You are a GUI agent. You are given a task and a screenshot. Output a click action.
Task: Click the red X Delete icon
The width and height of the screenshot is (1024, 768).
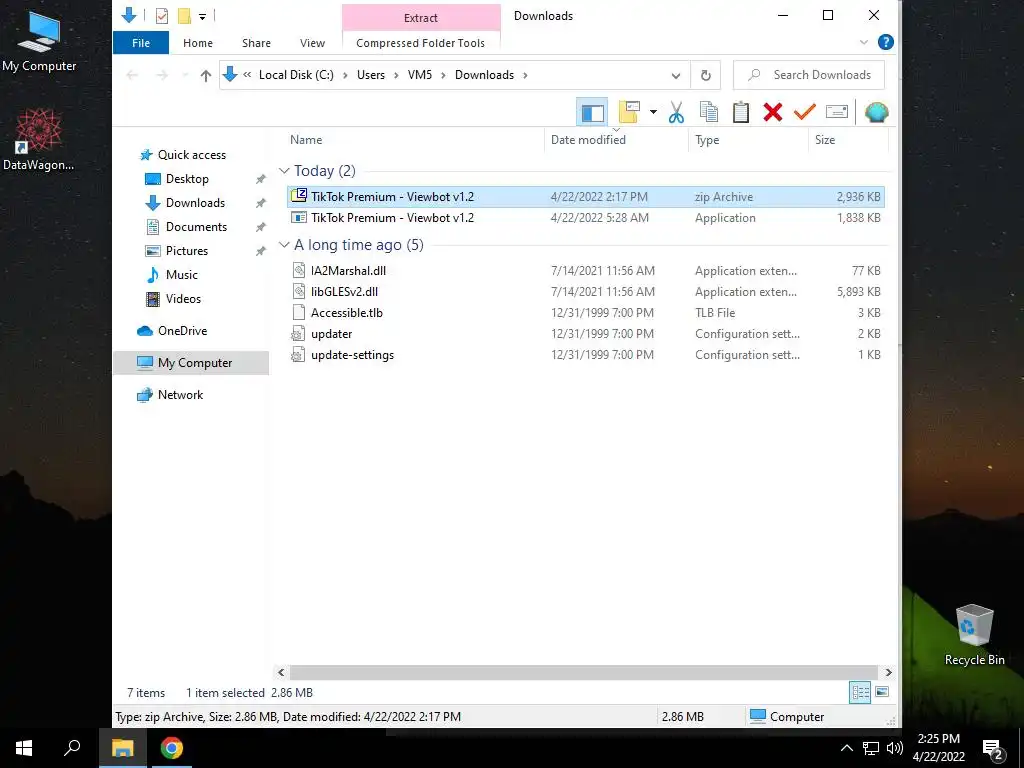pos(773,112)
